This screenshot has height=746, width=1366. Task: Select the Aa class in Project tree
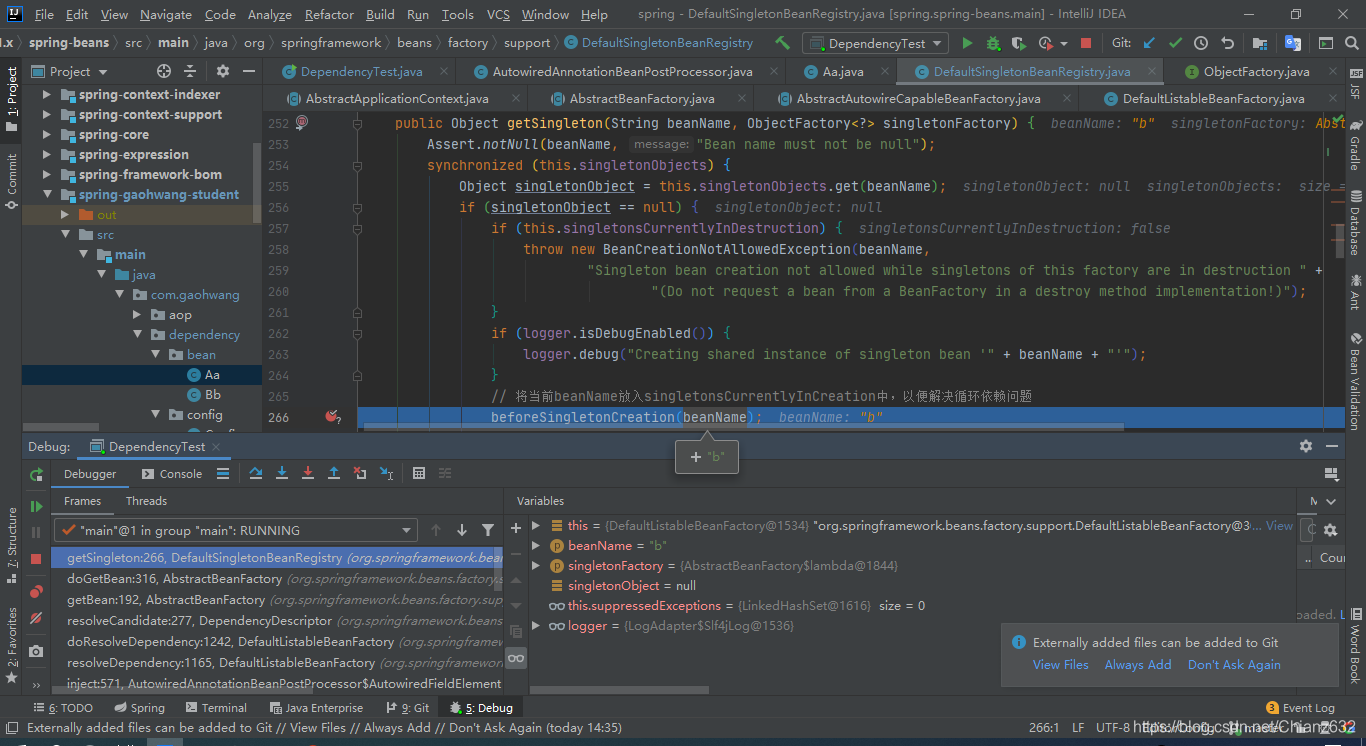[212, 374]
